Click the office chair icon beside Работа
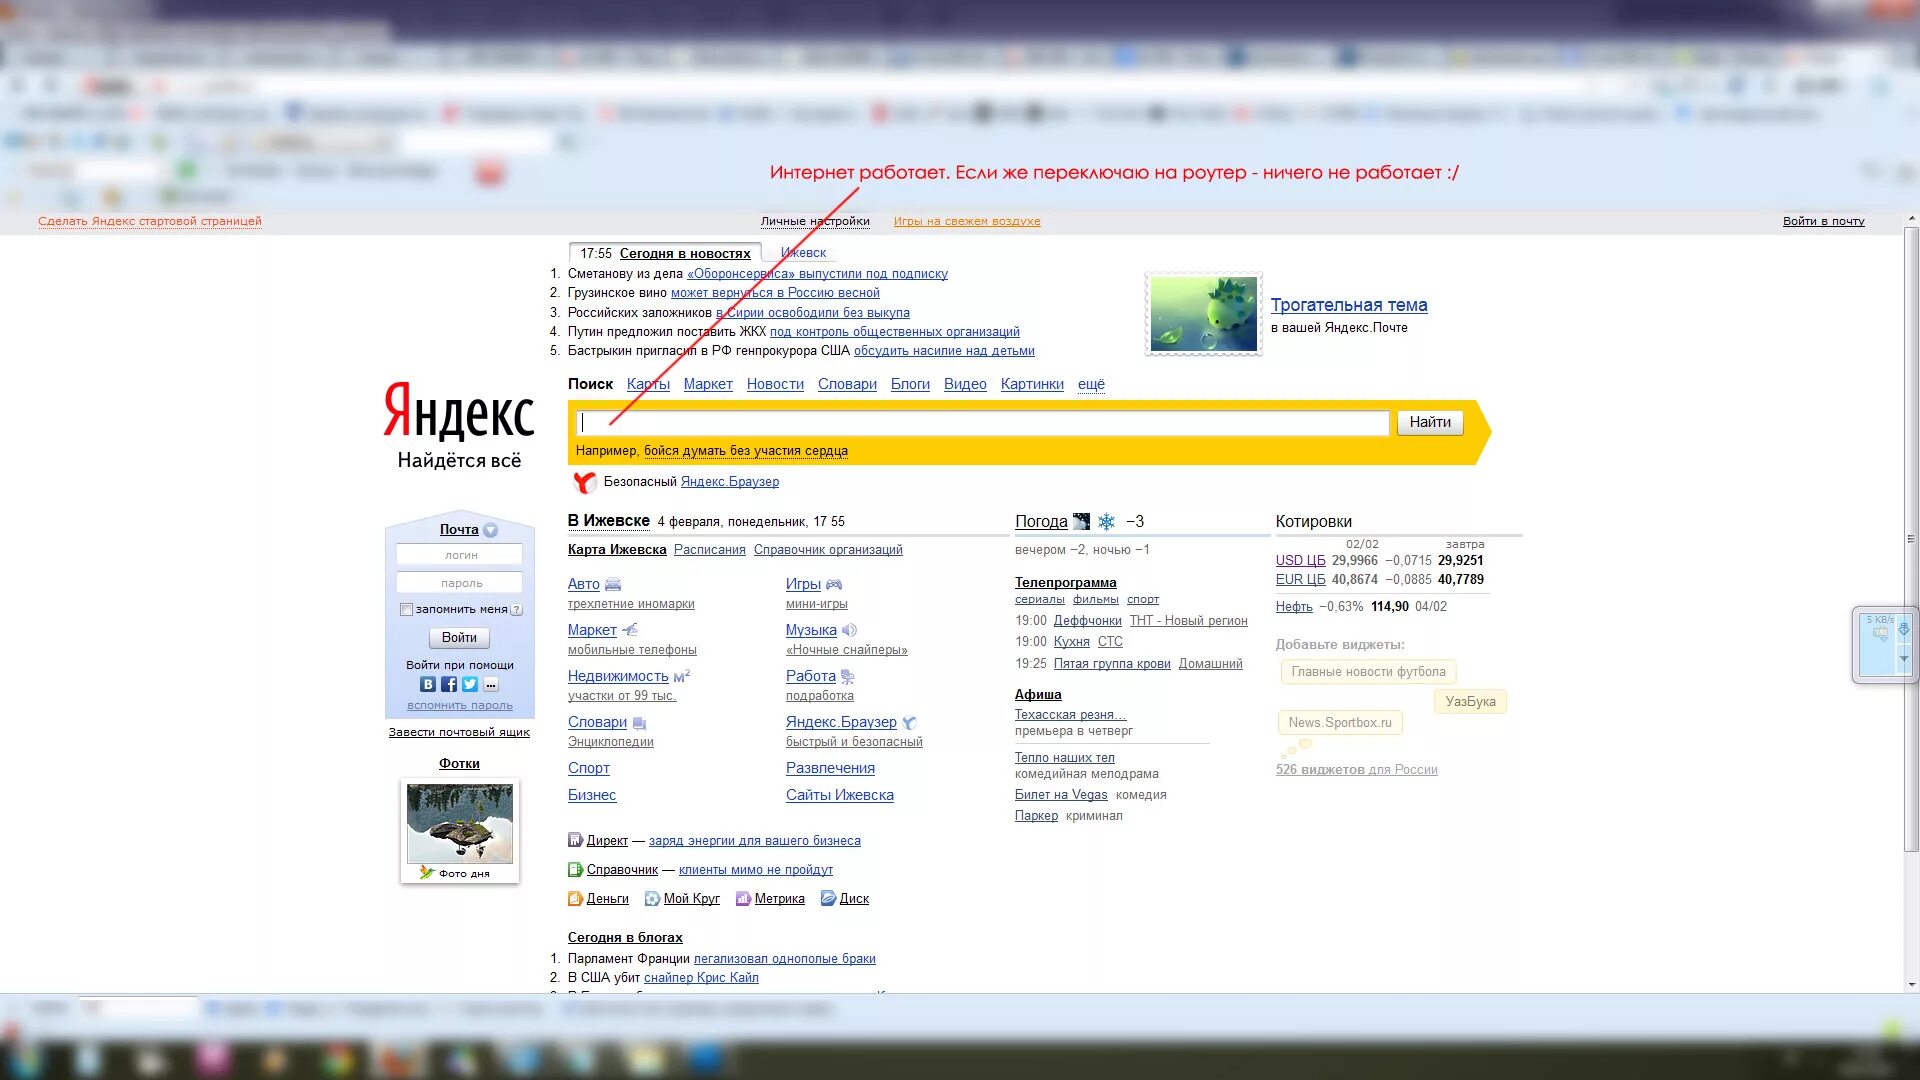 click(848, 677)
